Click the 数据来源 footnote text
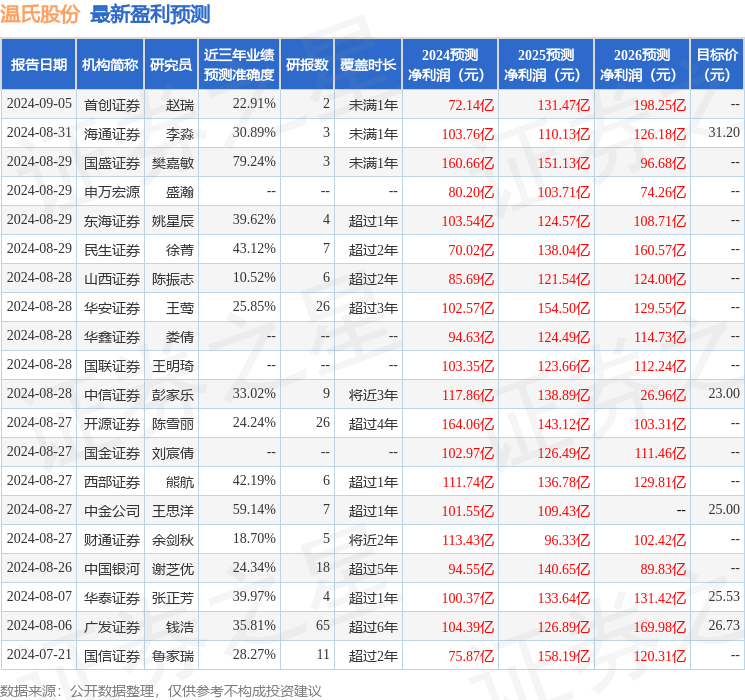The height and width of the screenshot is (700, 745). point(161,691)
